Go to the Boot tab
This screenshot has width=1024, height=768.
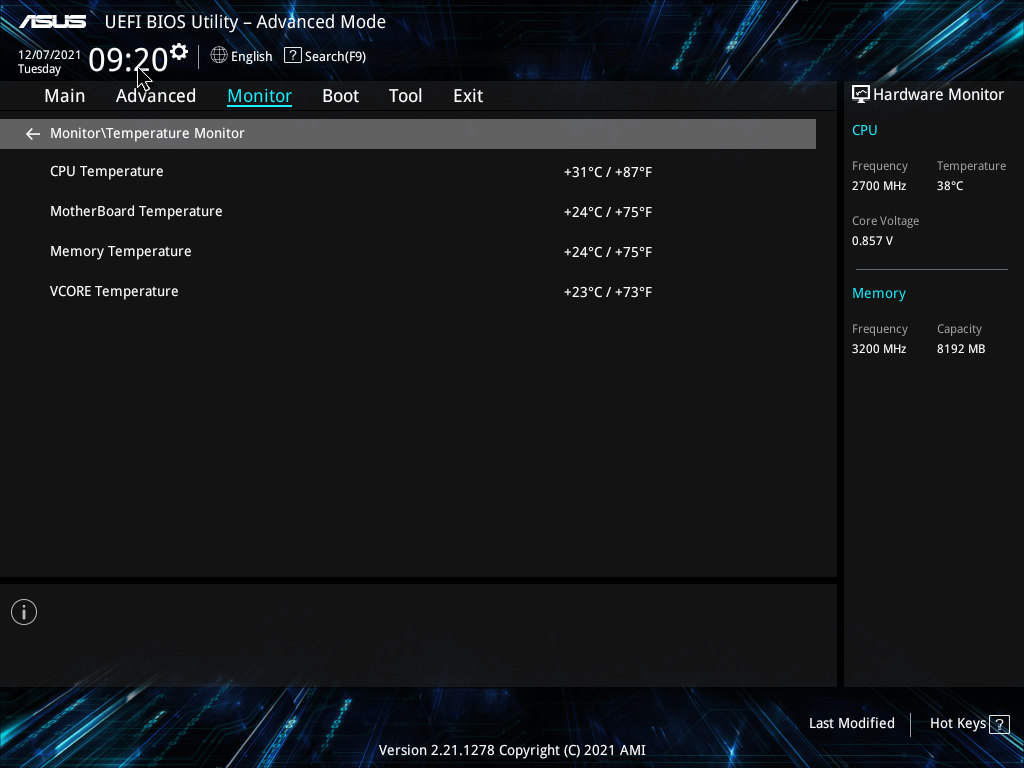[x=340, y=96]
